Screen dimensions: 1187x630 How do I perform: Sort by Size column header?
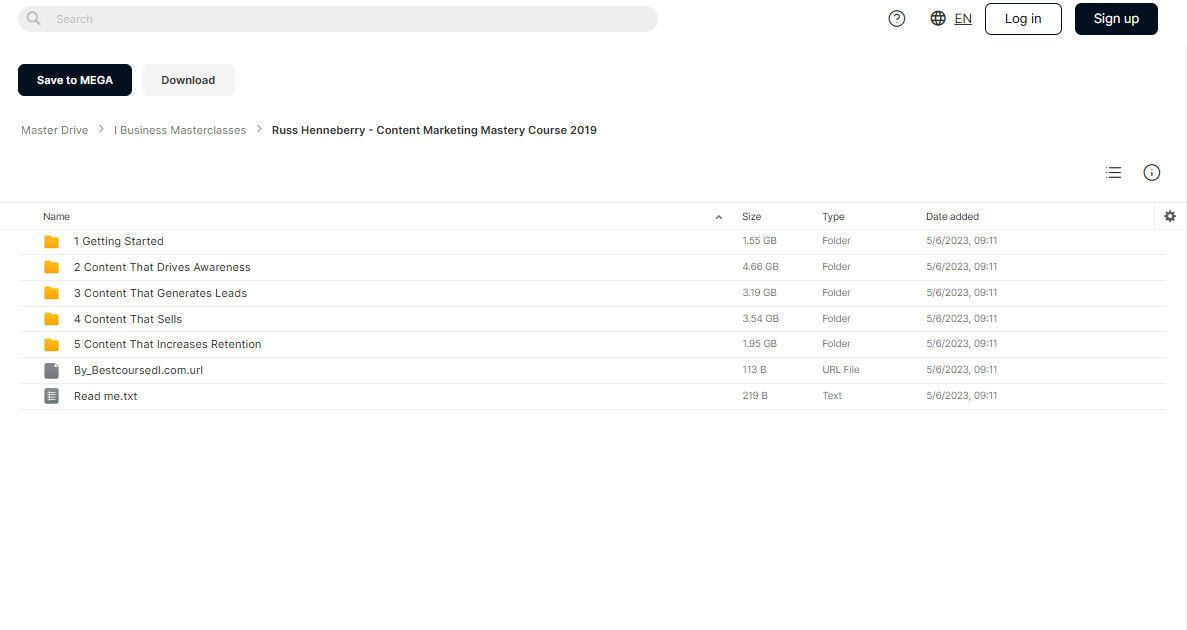point(751,217)
